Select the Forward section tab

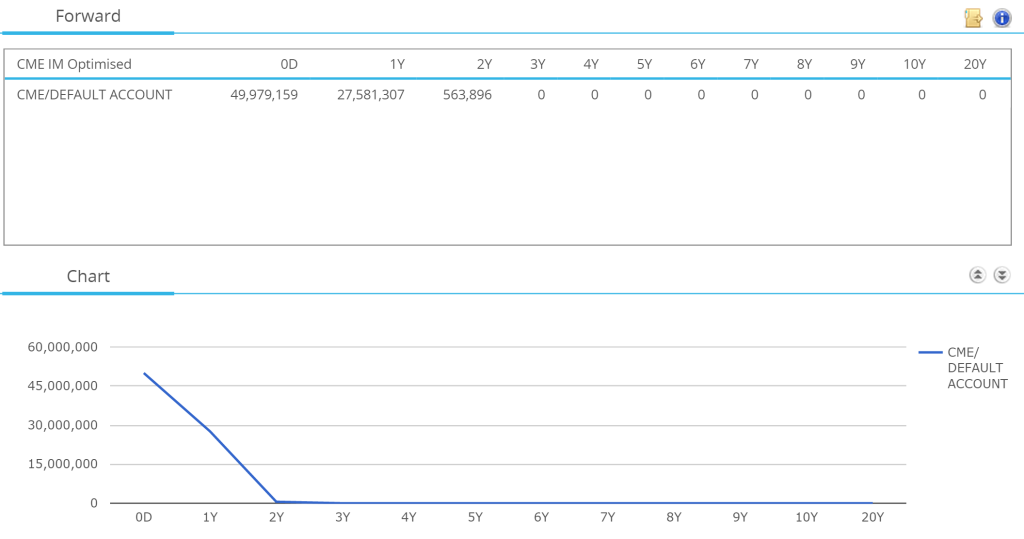tap(88, 16)
